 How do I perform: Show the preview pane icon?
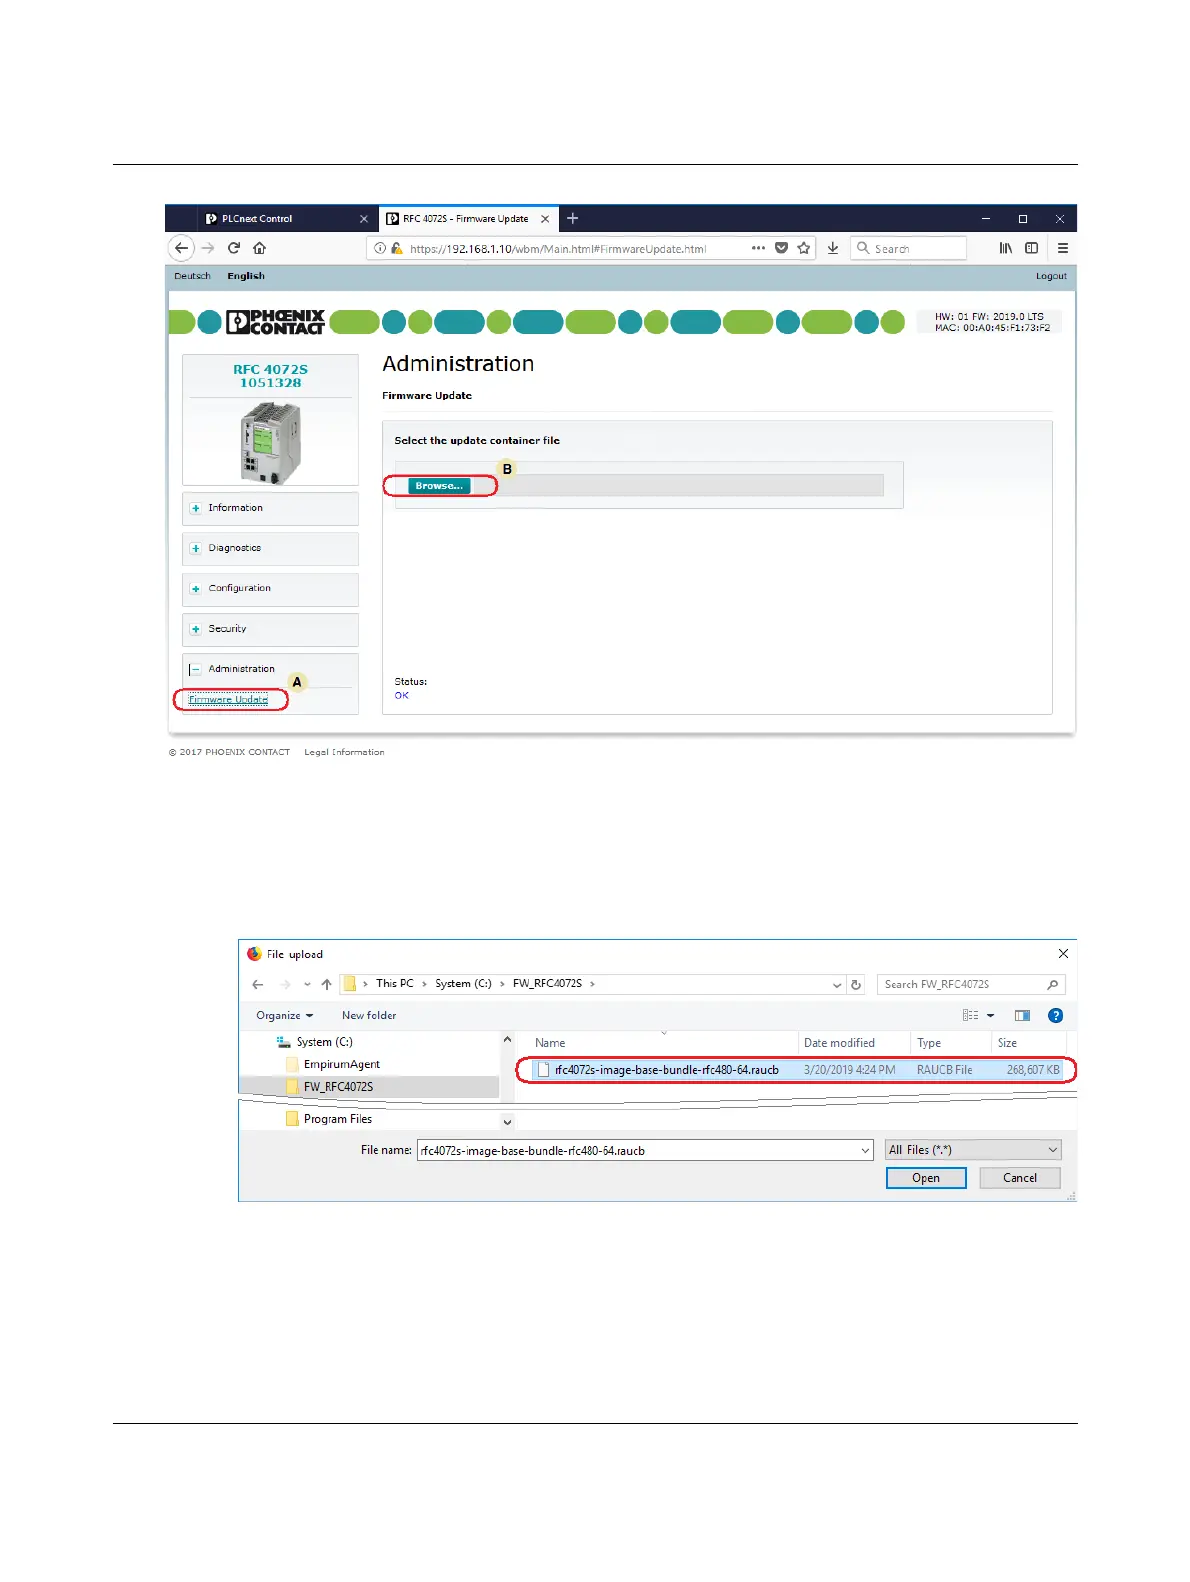(1022, 1015)
